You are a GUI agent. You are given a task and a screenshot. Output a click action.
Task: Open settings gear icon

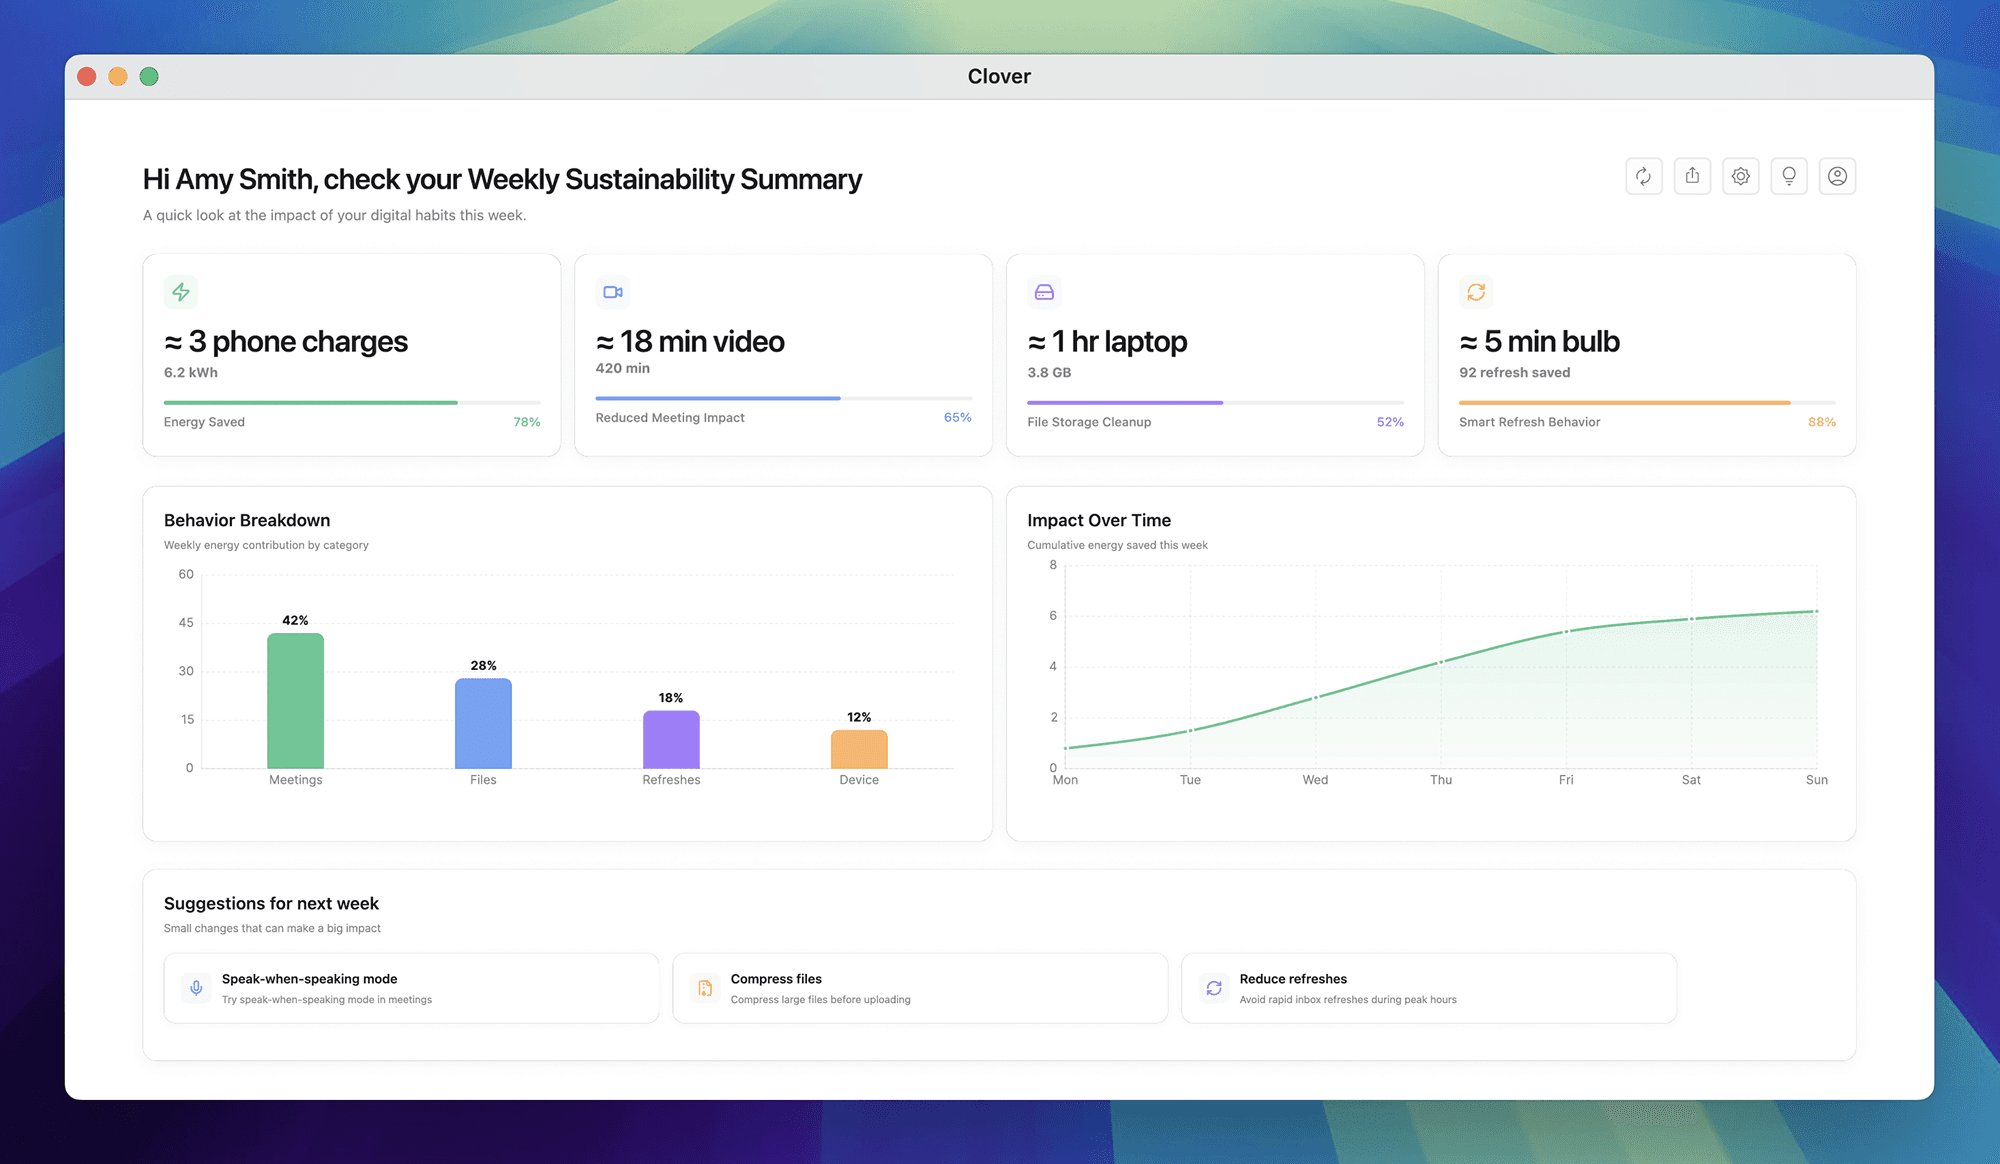pyautogui.click(x=1740, y=176)
